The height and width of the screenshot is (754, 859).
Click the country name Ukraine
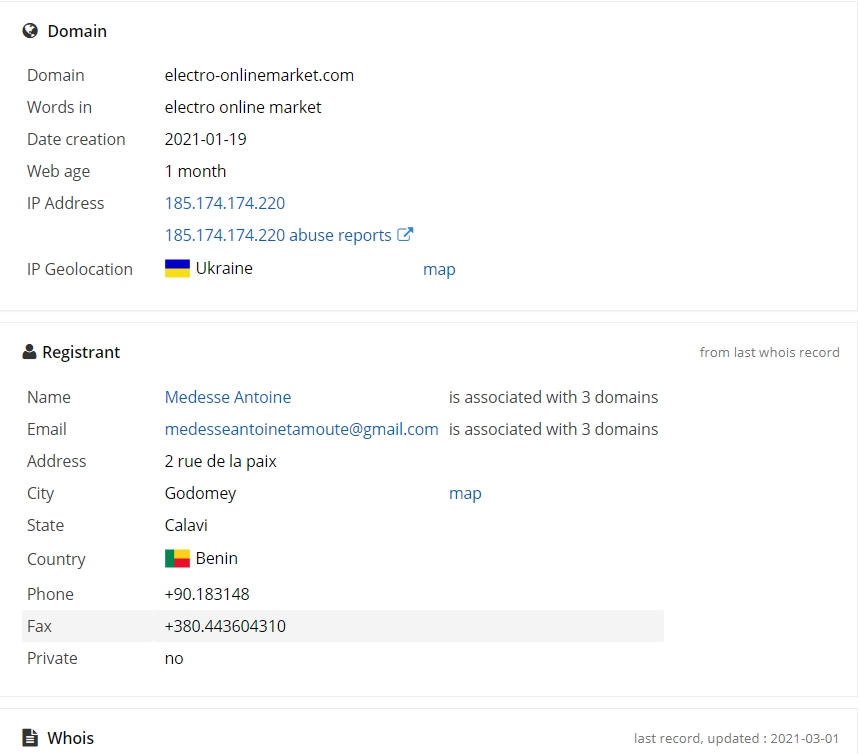click(224, 269)
